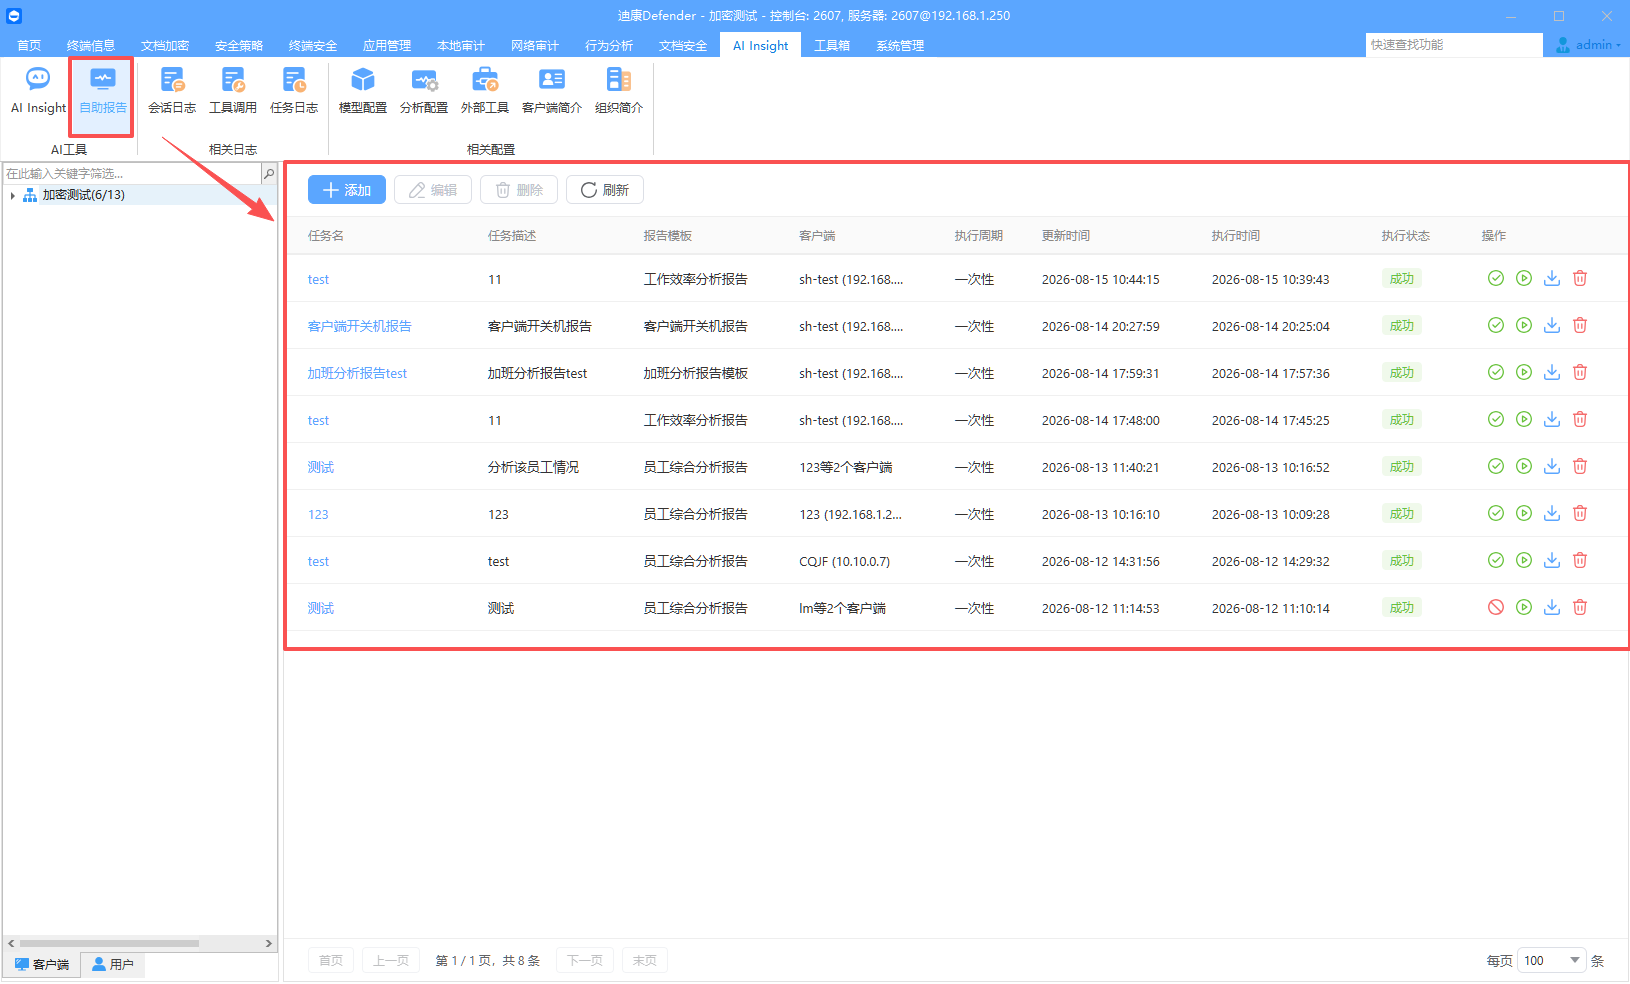This screenshot has width=1630, height=984.
Task: Switch to the 终端信息 ribbon tab
Action: (91, 46)
